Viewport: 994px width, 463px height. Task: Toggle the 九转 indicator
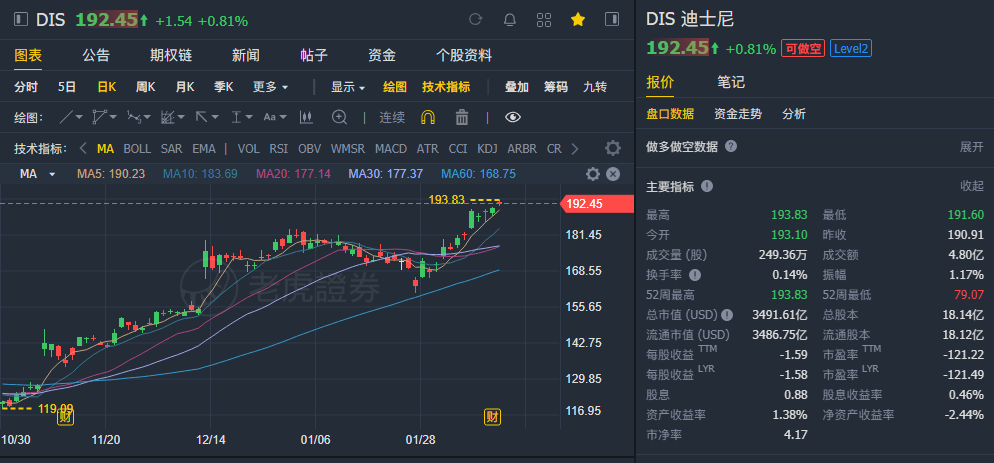coord(595,87)
